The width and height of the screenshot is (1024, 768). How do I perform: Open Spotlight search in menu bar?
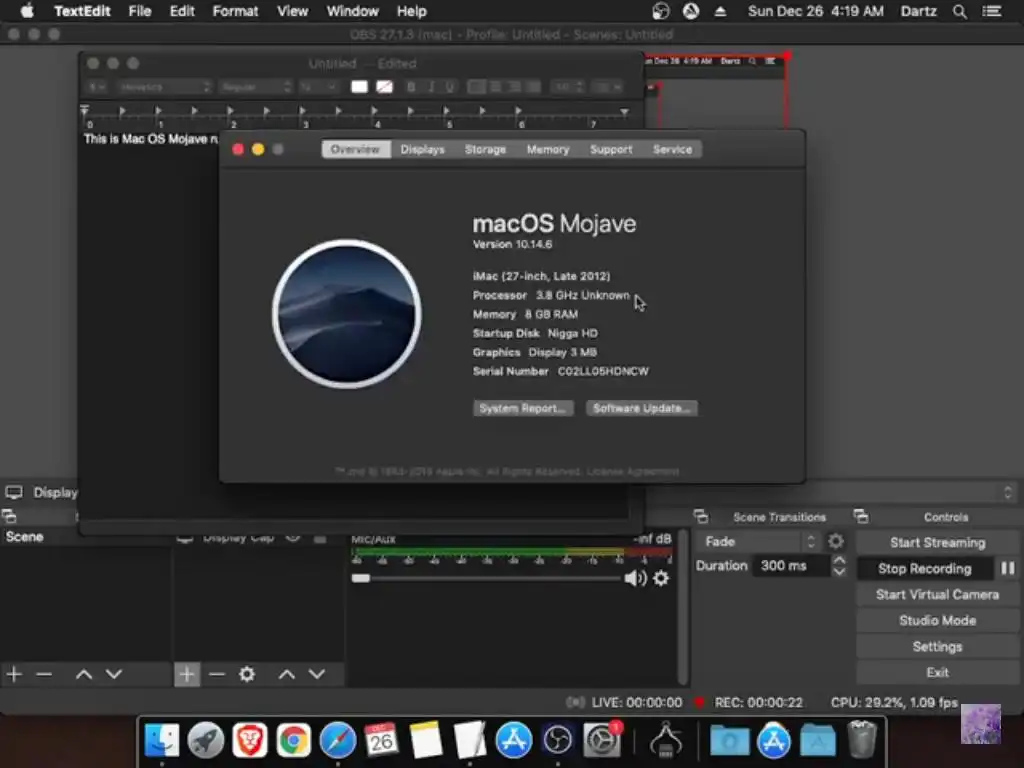pos(959,11)
